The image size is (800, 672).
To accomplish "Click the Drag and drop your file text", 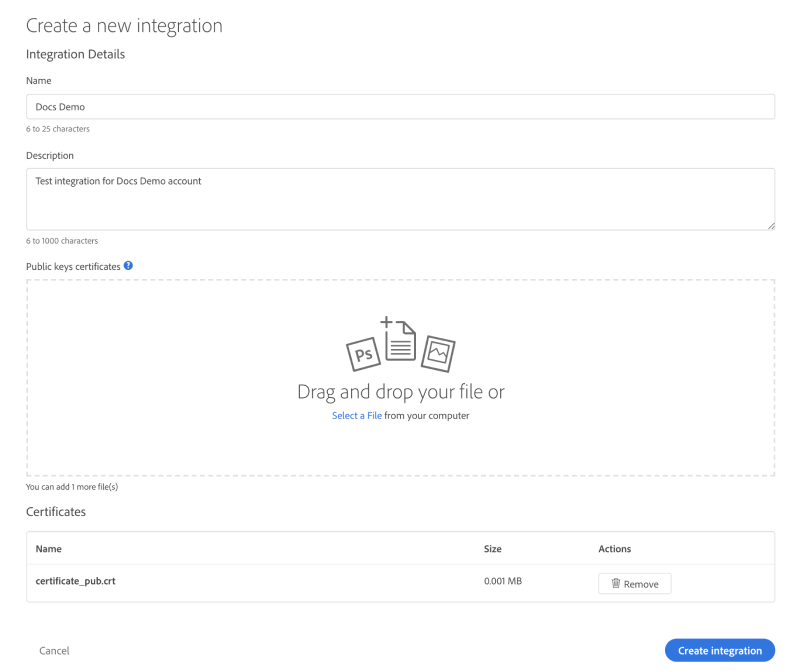I will click(400, 392).
